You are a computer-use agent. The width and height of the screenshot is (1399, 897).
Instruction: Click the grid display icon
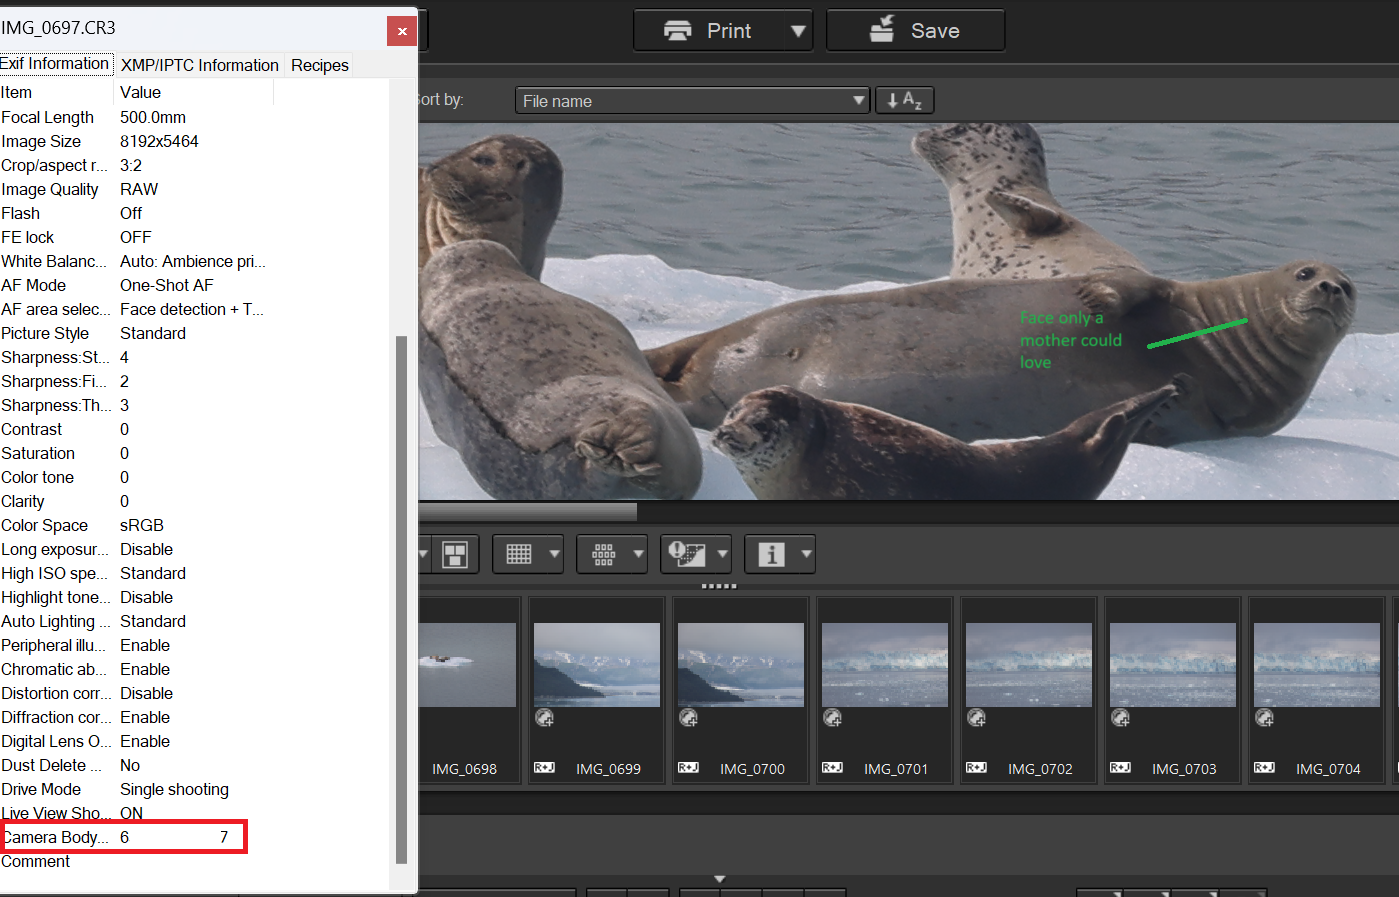518,554
